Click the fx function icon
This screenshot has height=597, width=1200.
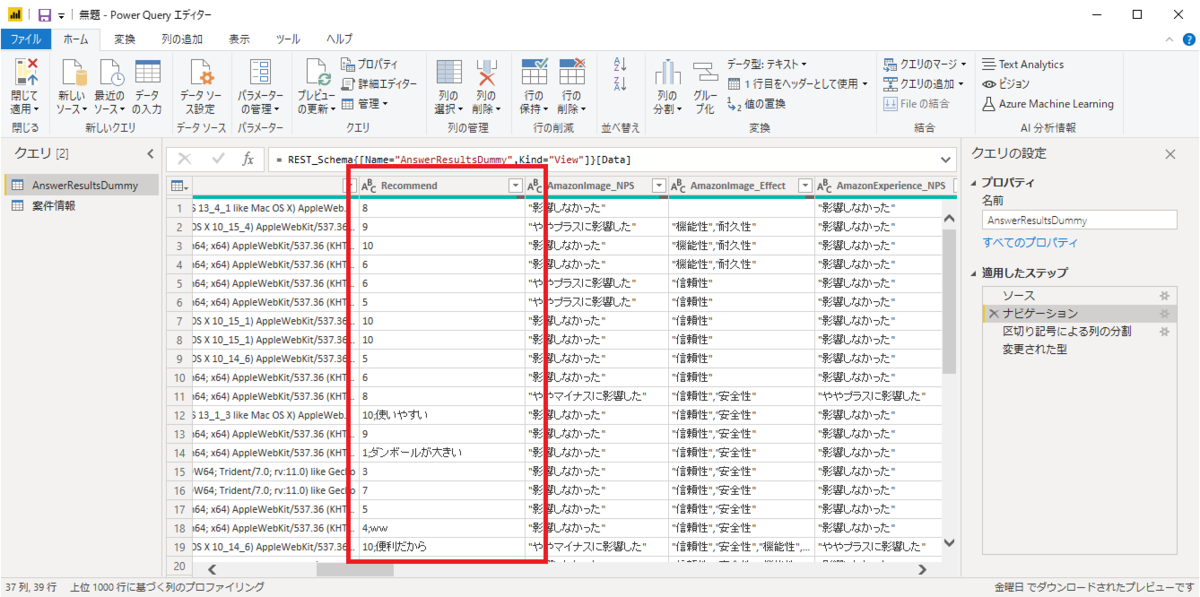pyautogui.click(x=248, y=159)
